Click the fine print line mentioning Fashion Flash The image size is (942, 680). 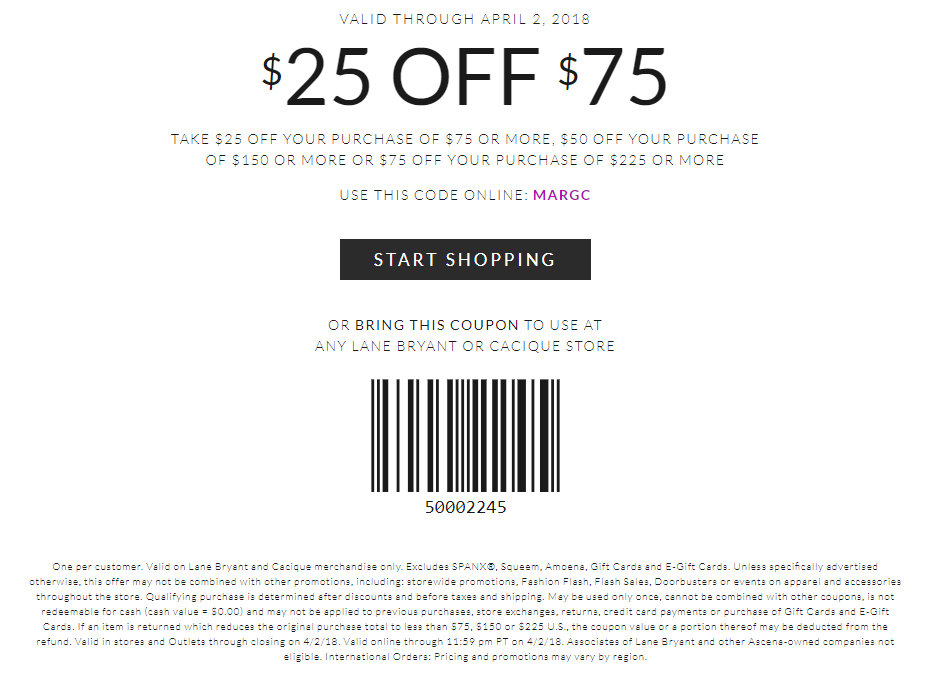tap(465, 581)
